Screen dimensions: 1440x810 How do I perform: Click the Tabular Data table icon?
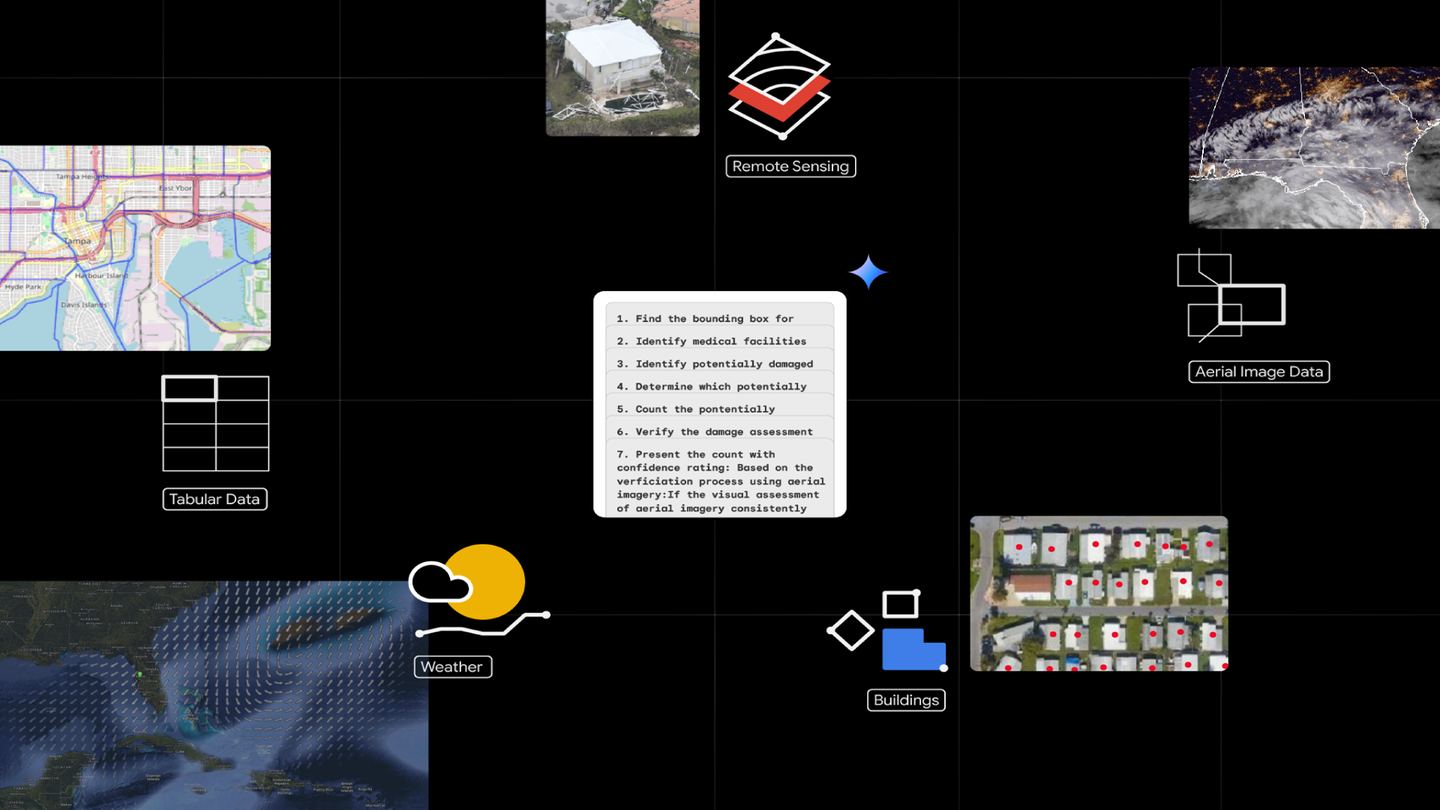tap(215, 424)
